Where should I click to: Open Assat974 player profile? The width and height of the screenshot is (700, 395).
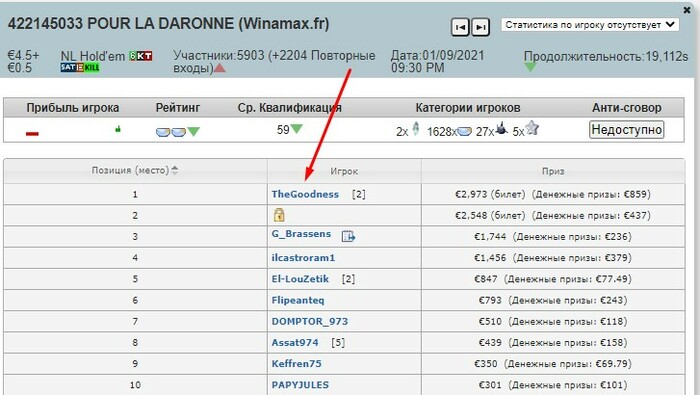pyautogui.click(x=295, y=342)
